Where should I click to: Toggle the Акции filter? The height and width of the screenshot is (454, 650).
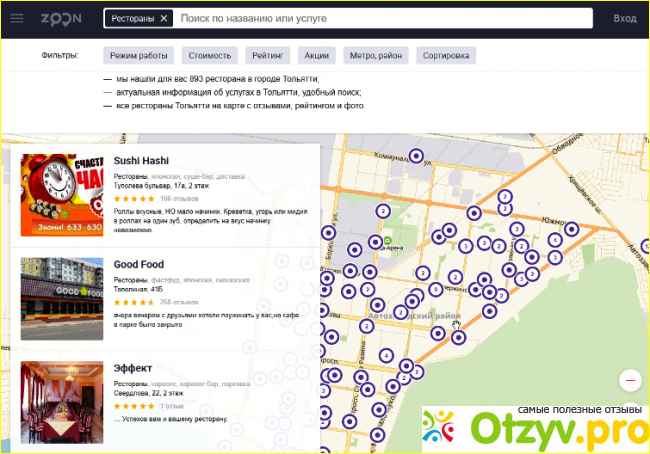[x=317, y=56]
